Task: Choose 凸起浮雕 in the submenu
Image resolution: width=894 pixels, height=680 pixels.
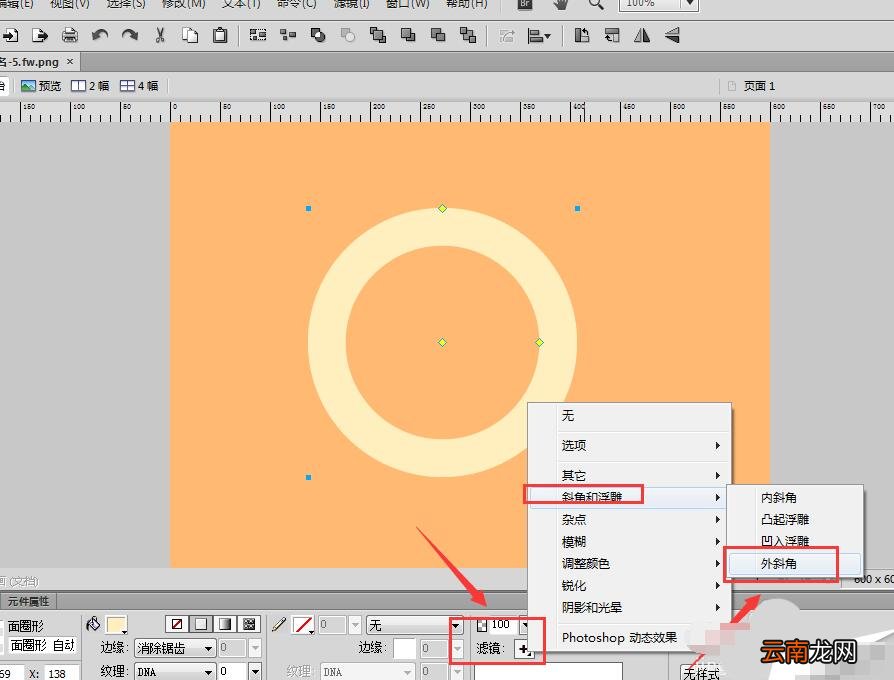Action: (795, 519)
